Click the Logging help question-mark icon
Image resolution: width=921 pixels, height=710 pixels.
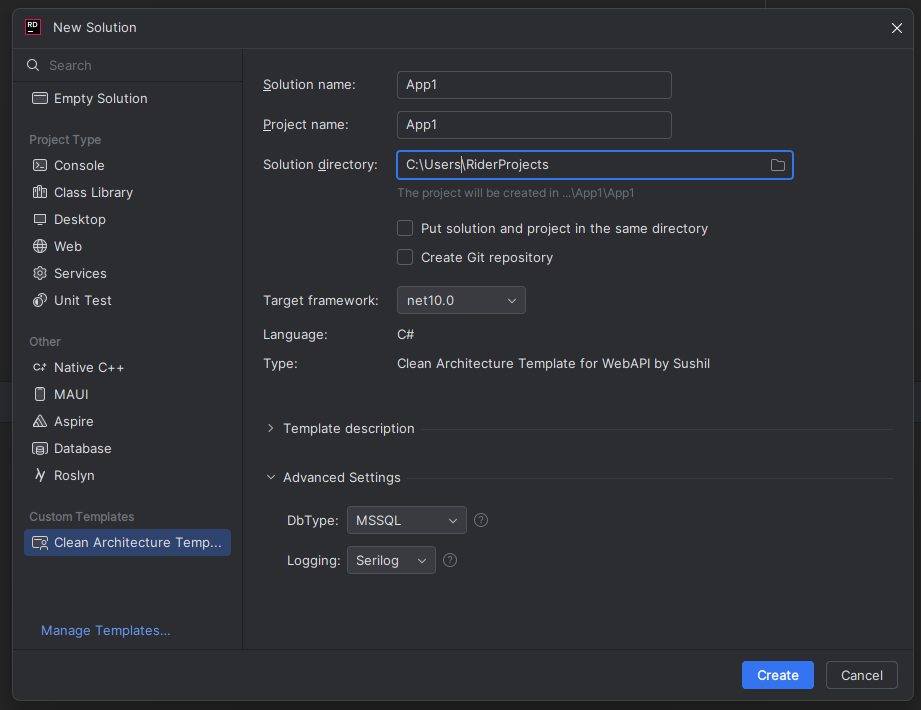point(450,560)
